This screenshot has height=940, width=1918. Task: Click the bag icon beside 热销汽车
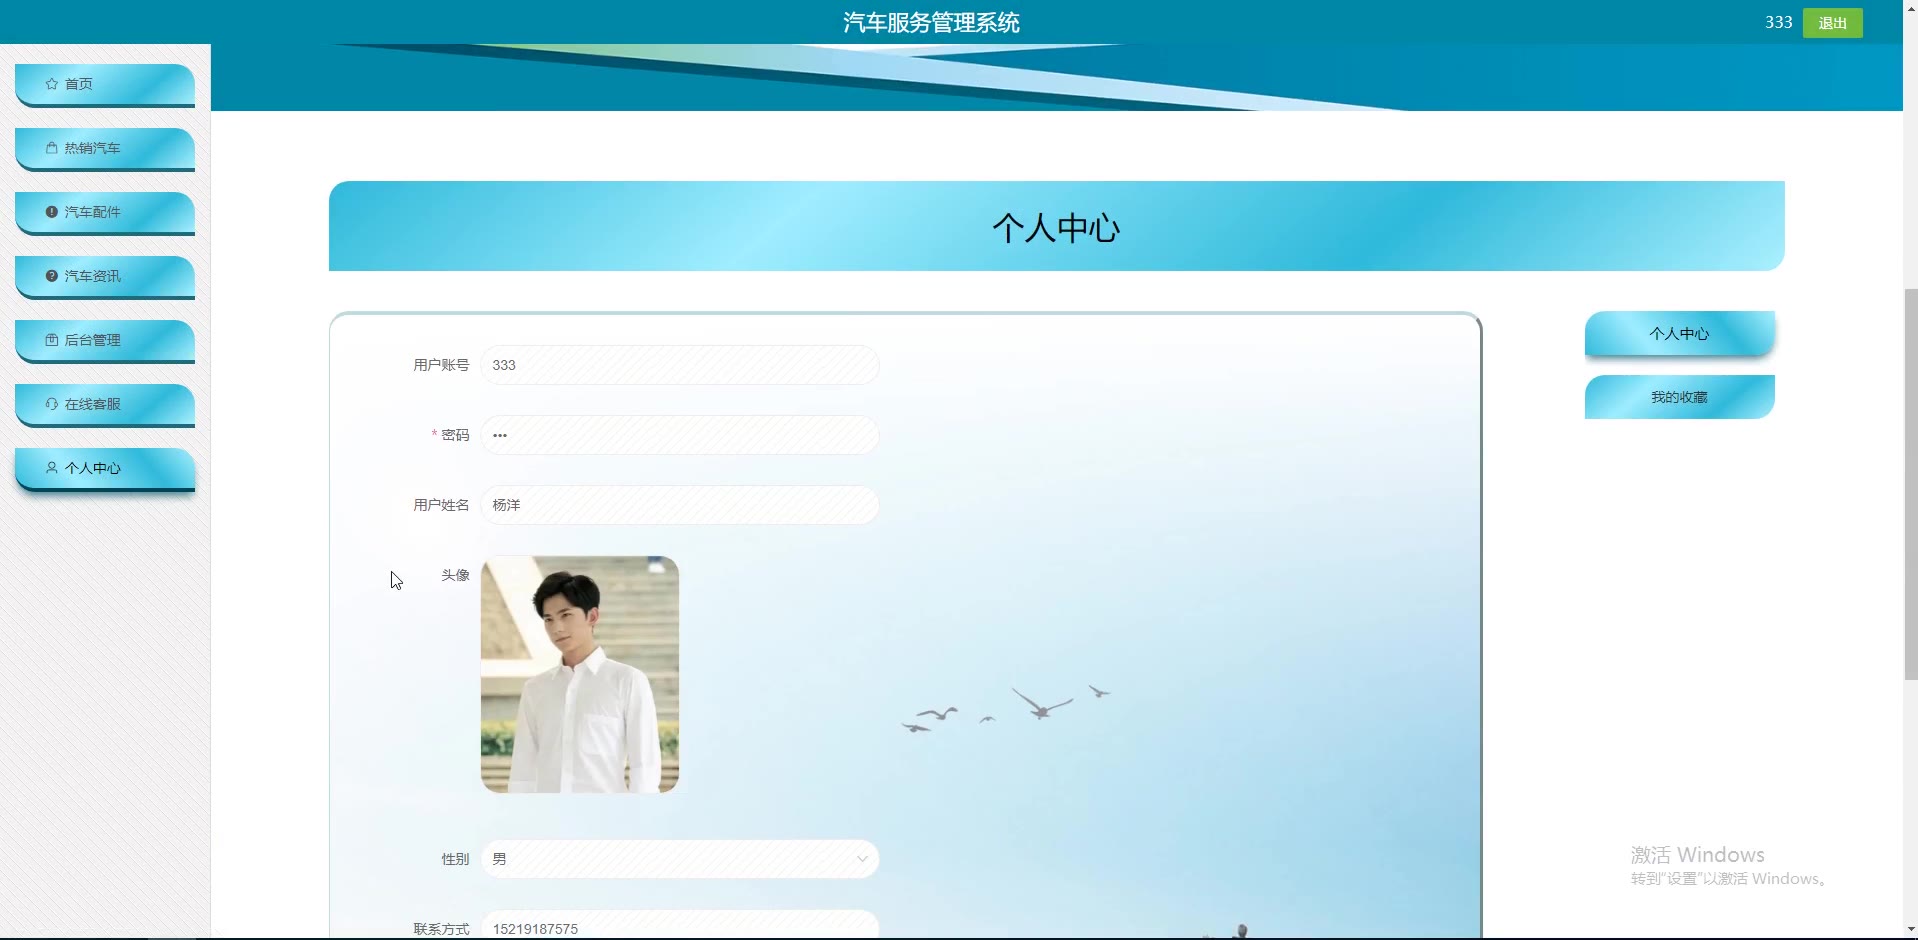click(x=52, y=148)
